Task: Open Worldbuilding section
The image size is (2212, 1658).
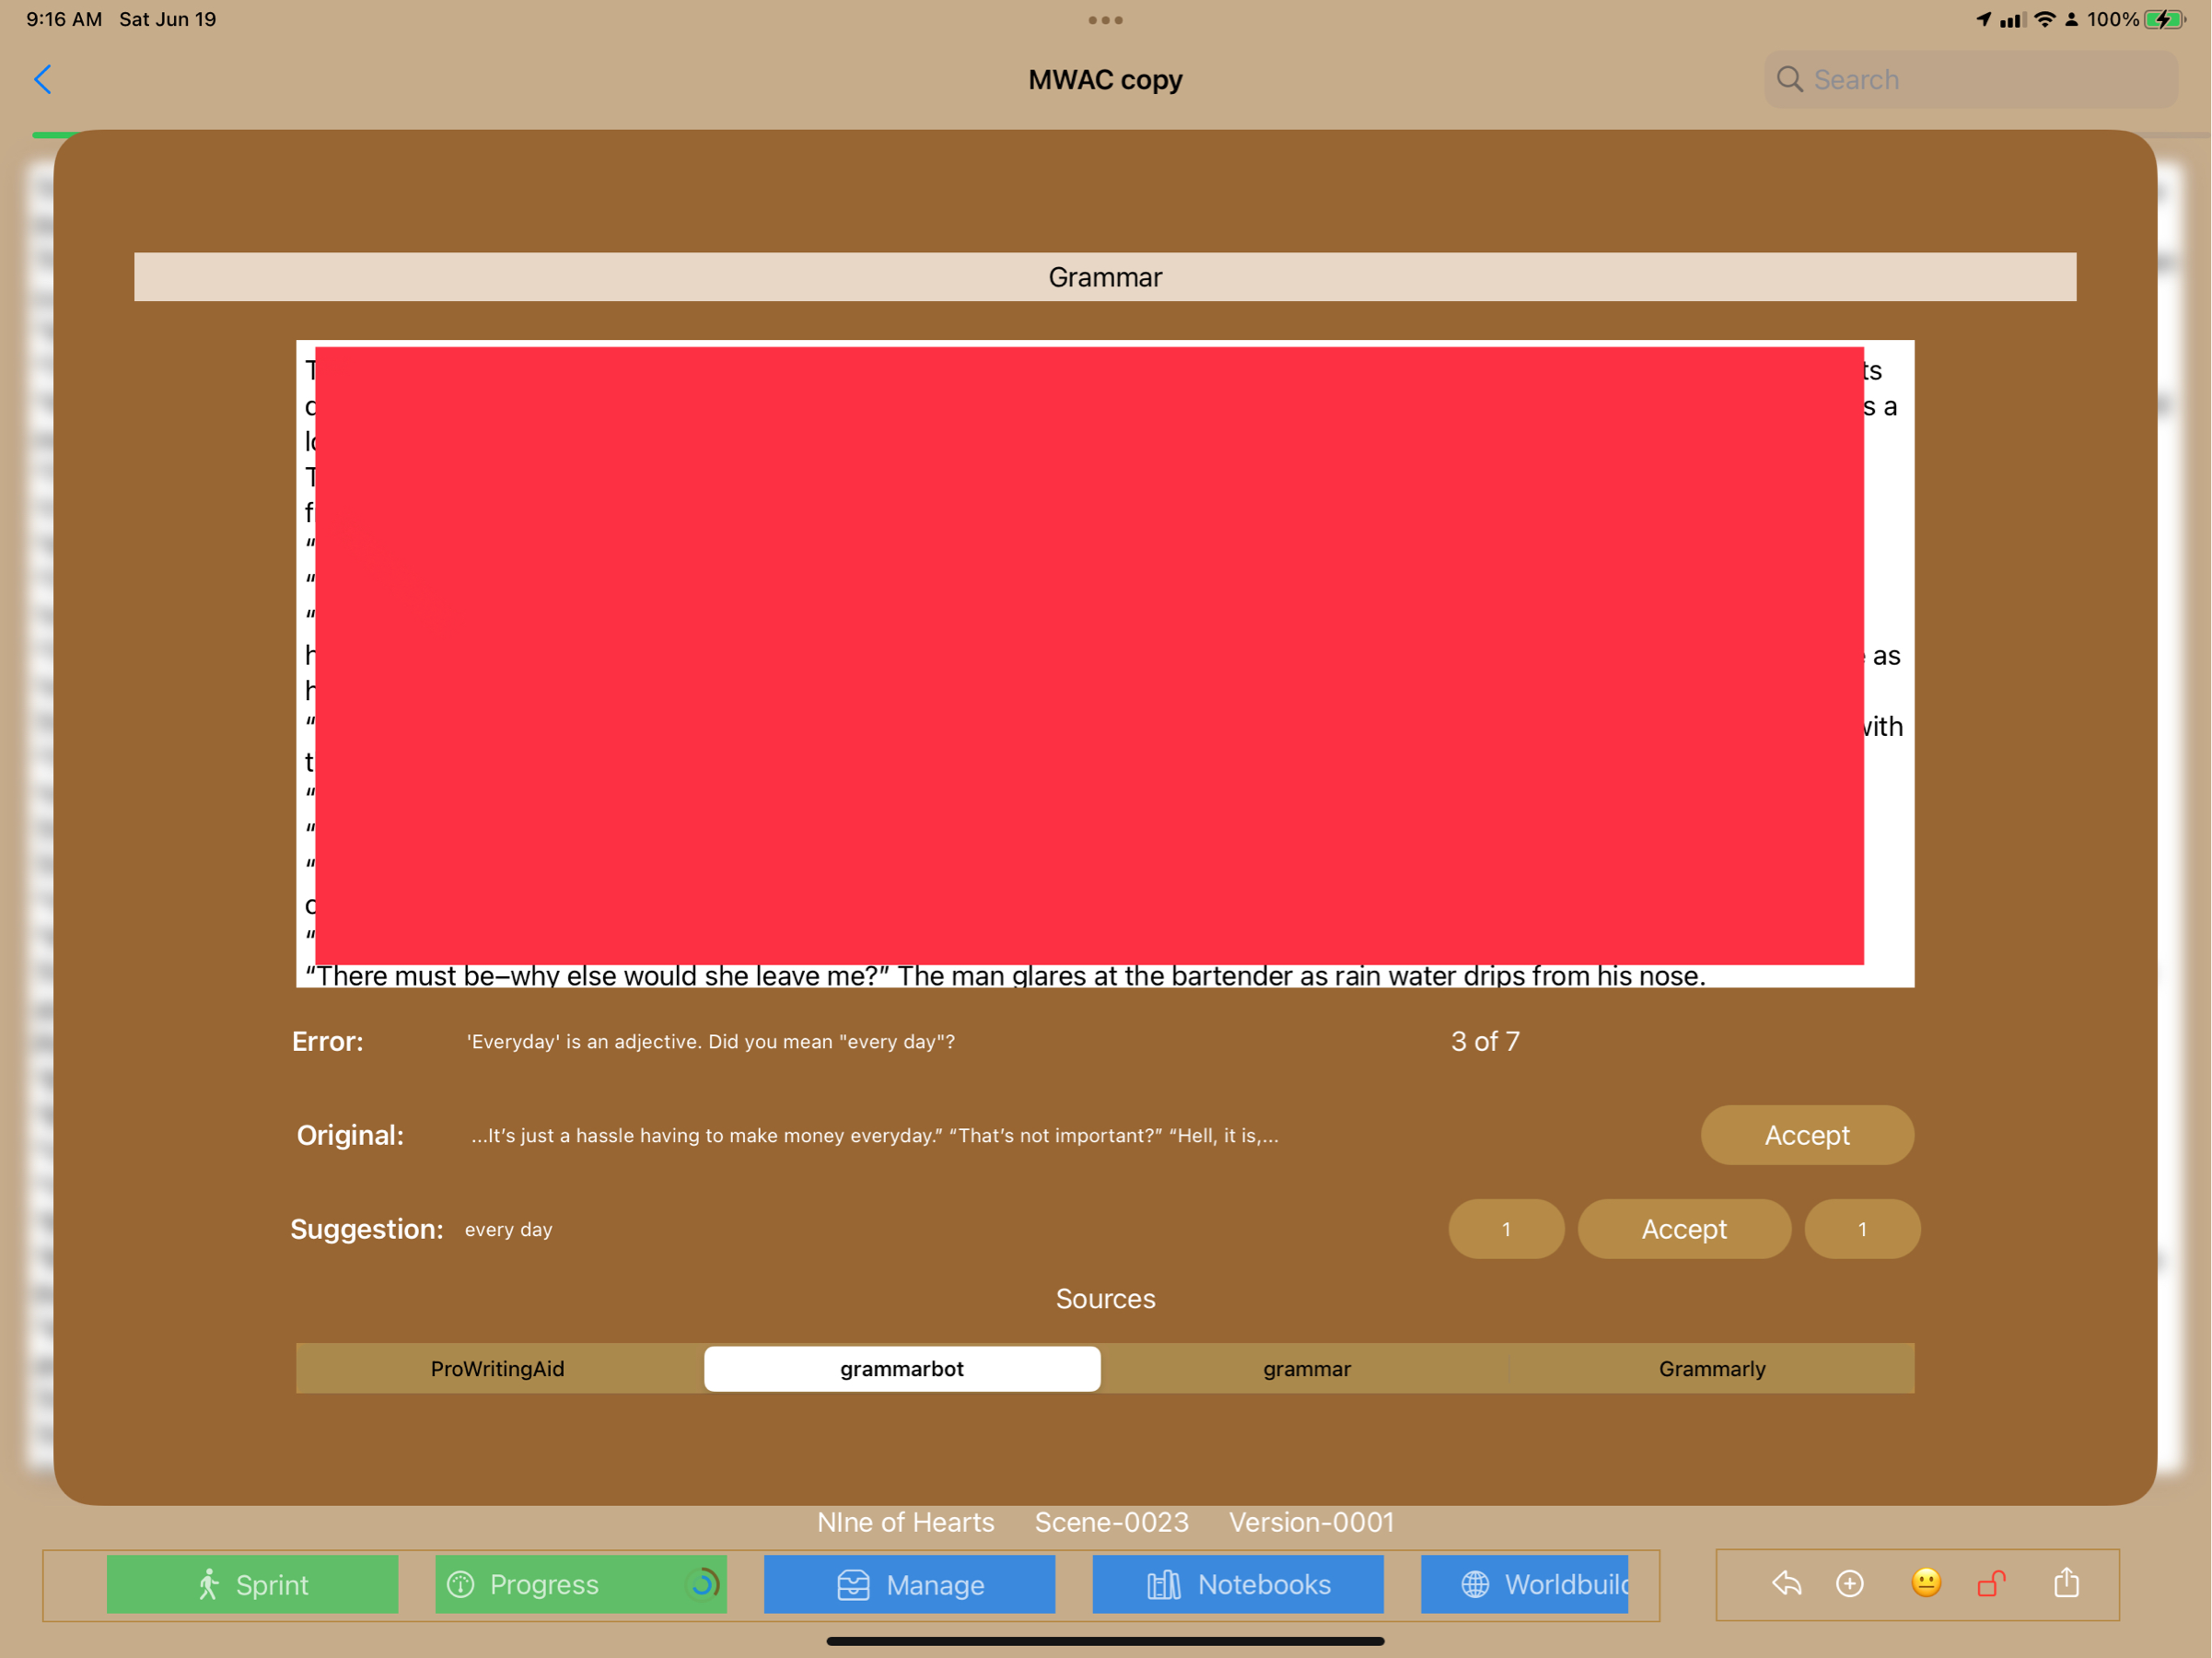Action: click(x=1524, y=1584)
